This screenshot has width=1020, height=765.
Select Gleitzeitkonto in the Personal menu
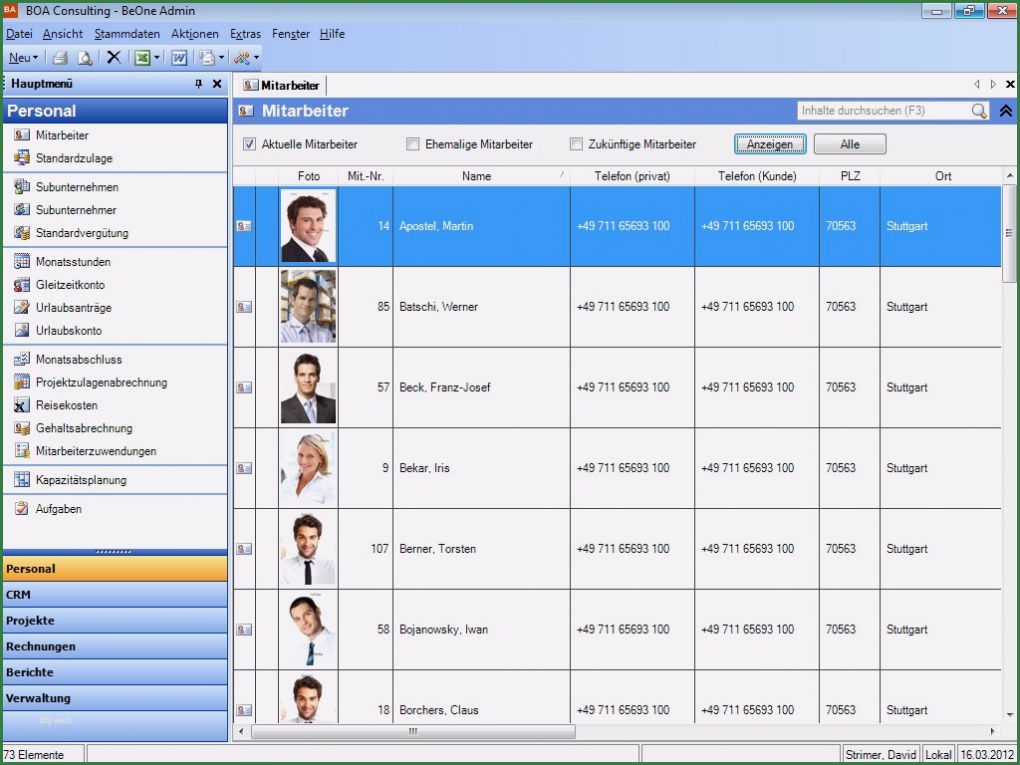[x=69, y=285]
